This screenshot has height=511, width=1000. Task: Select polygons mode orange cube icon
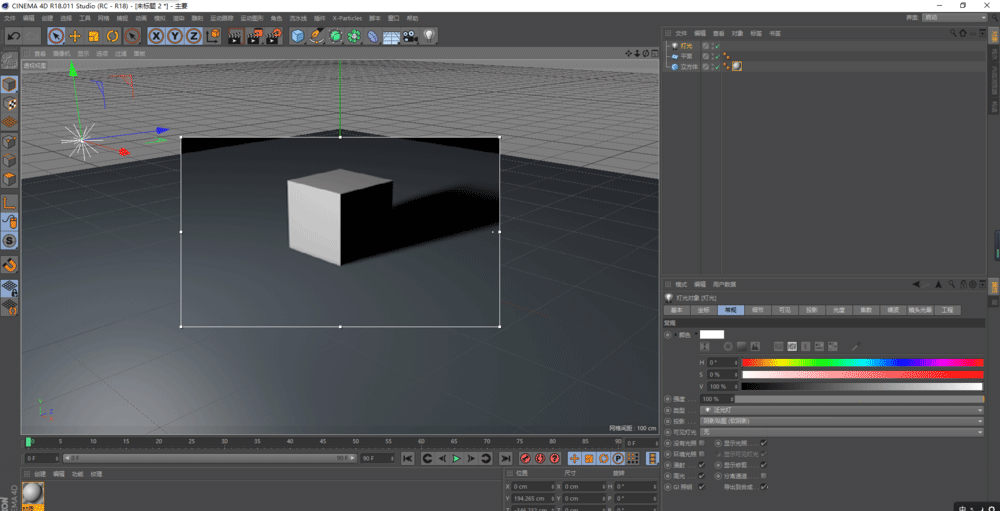point(10,180)
